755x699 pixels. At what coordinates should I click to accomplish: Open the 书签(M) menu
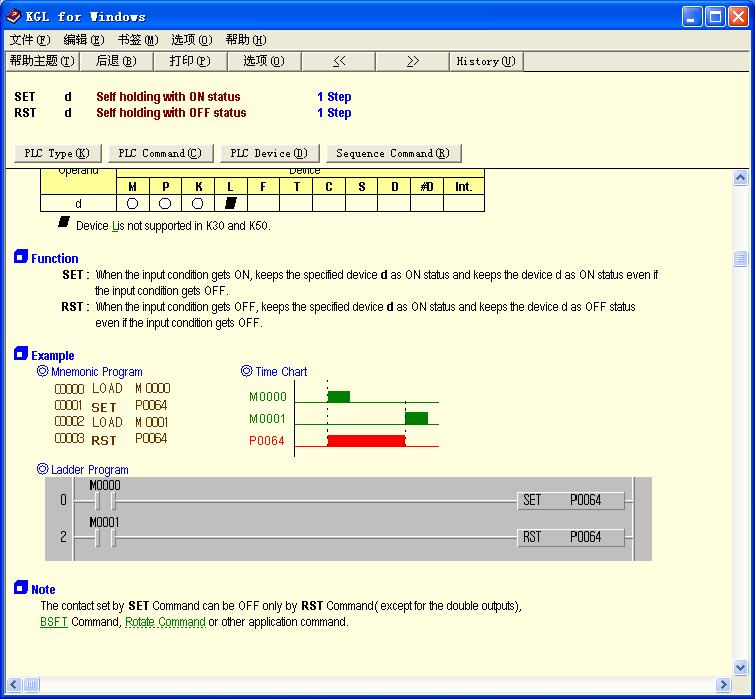pyautogui.click(x=138, y=40)
